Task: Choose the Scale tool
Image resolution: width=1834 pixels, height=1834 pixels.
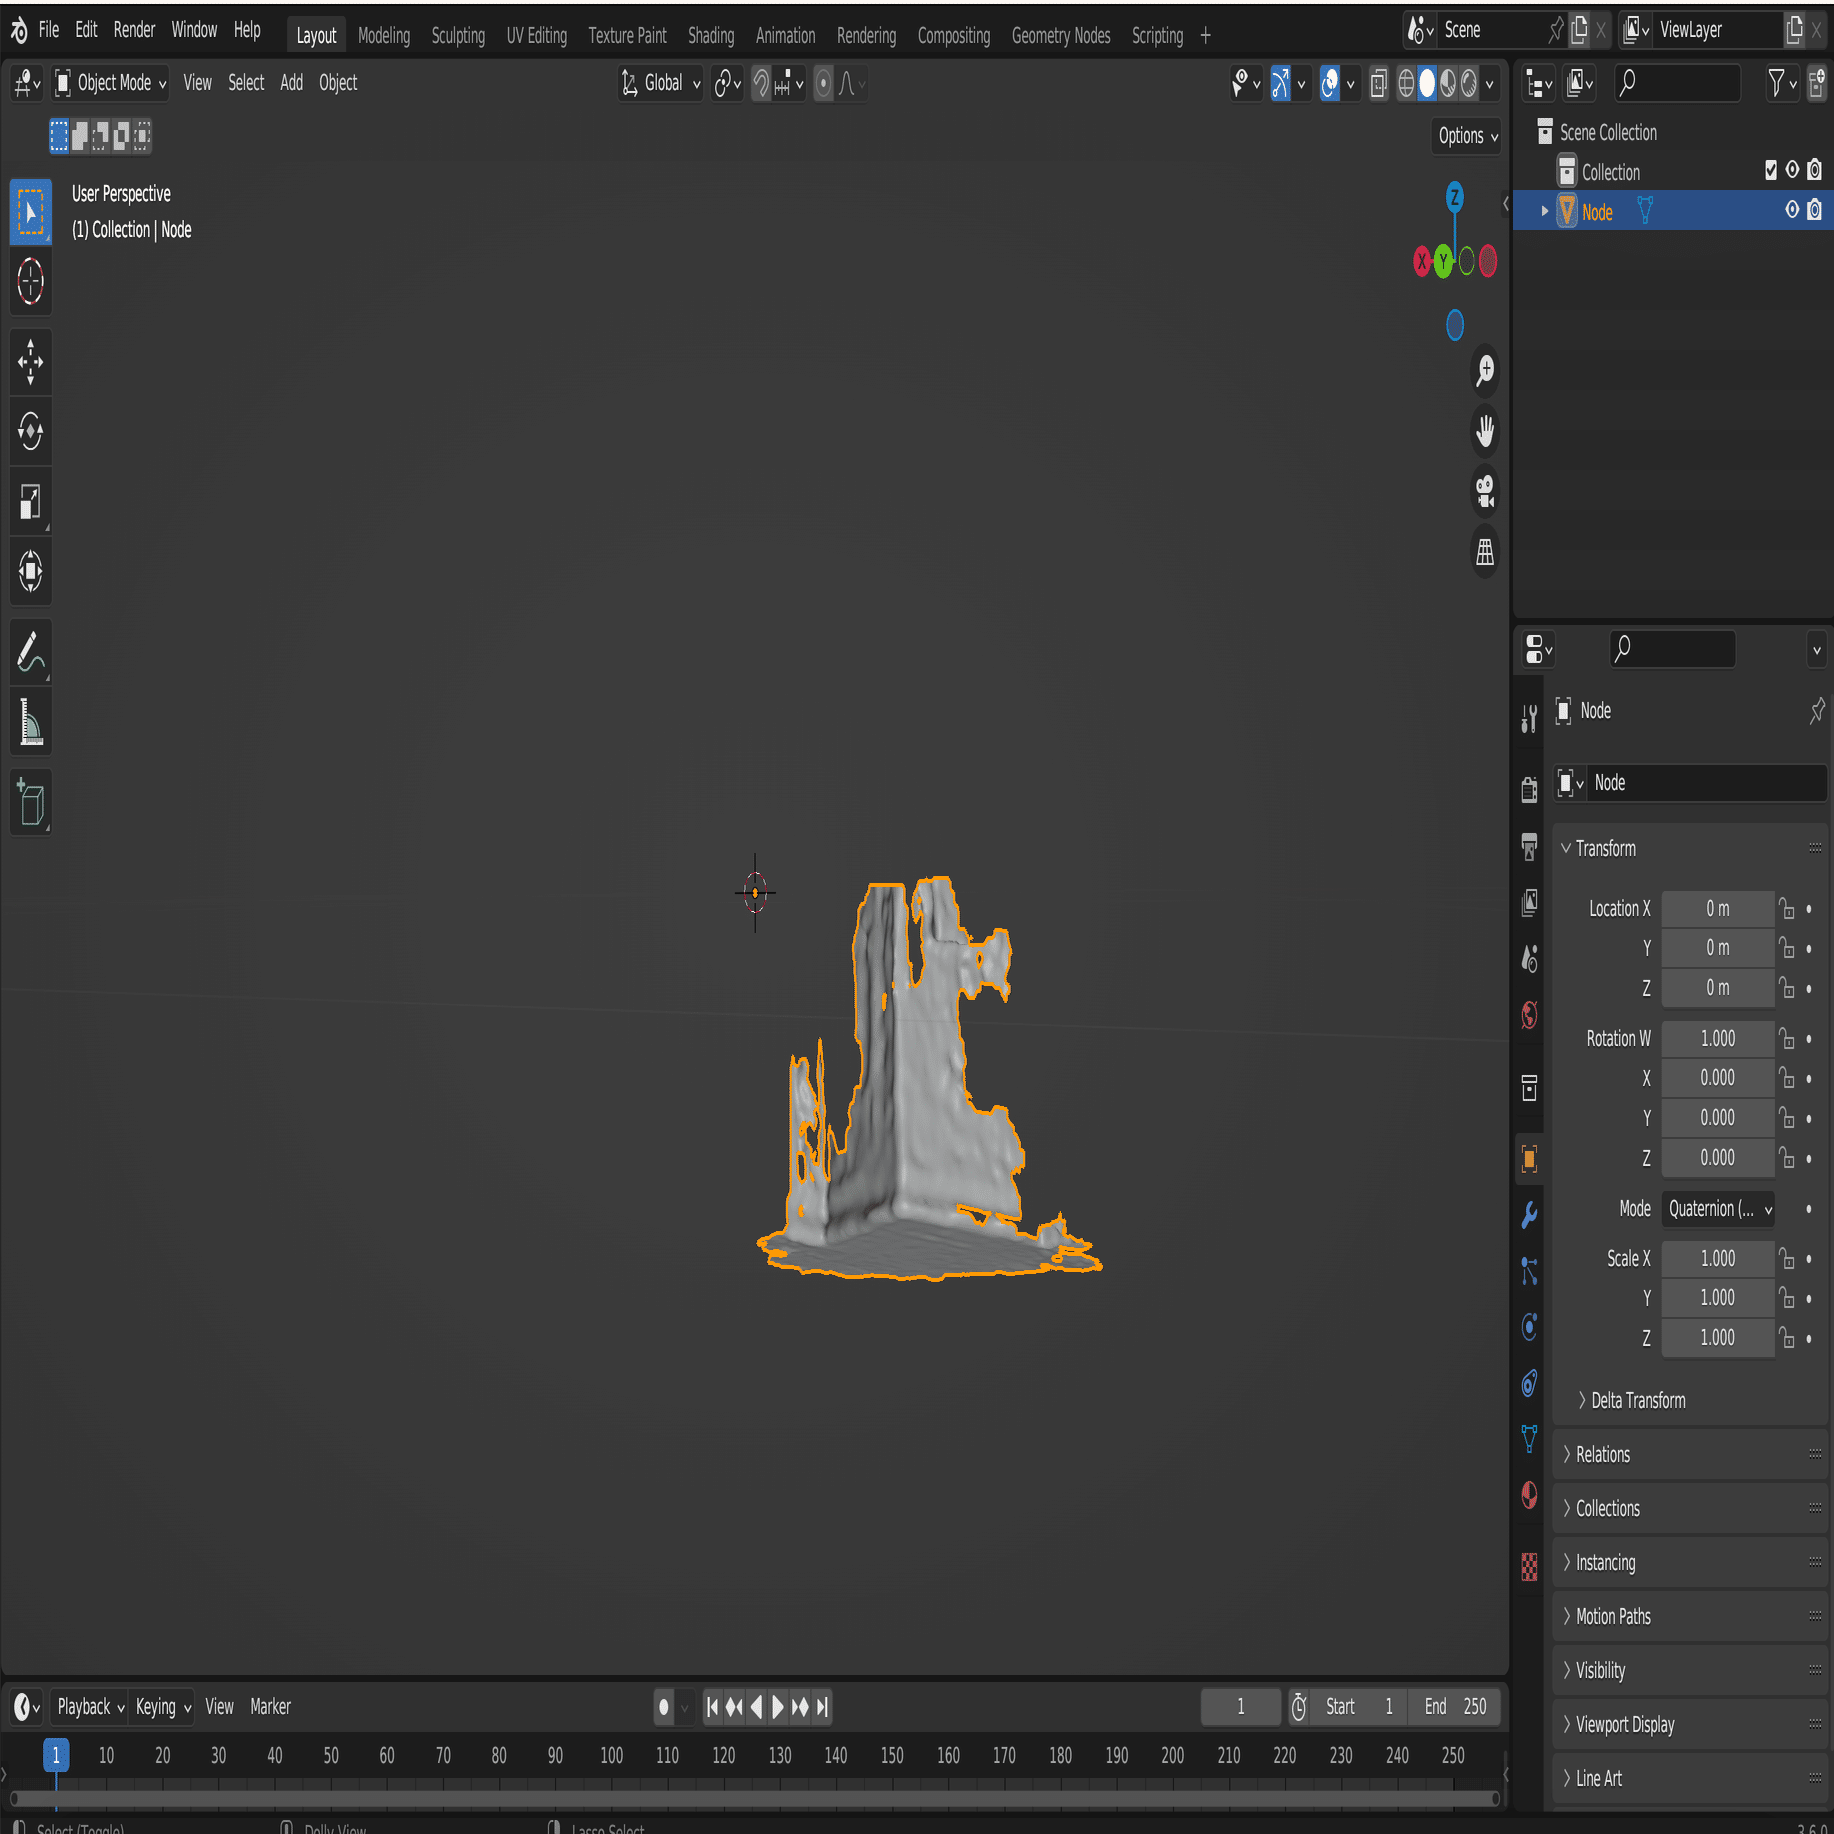Action: (x=30, y=502)
